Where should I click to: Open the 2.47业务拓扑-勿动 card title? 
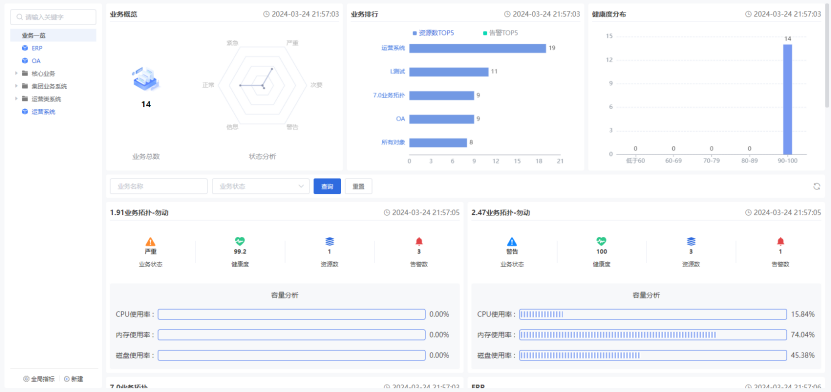tap(501, 212)
